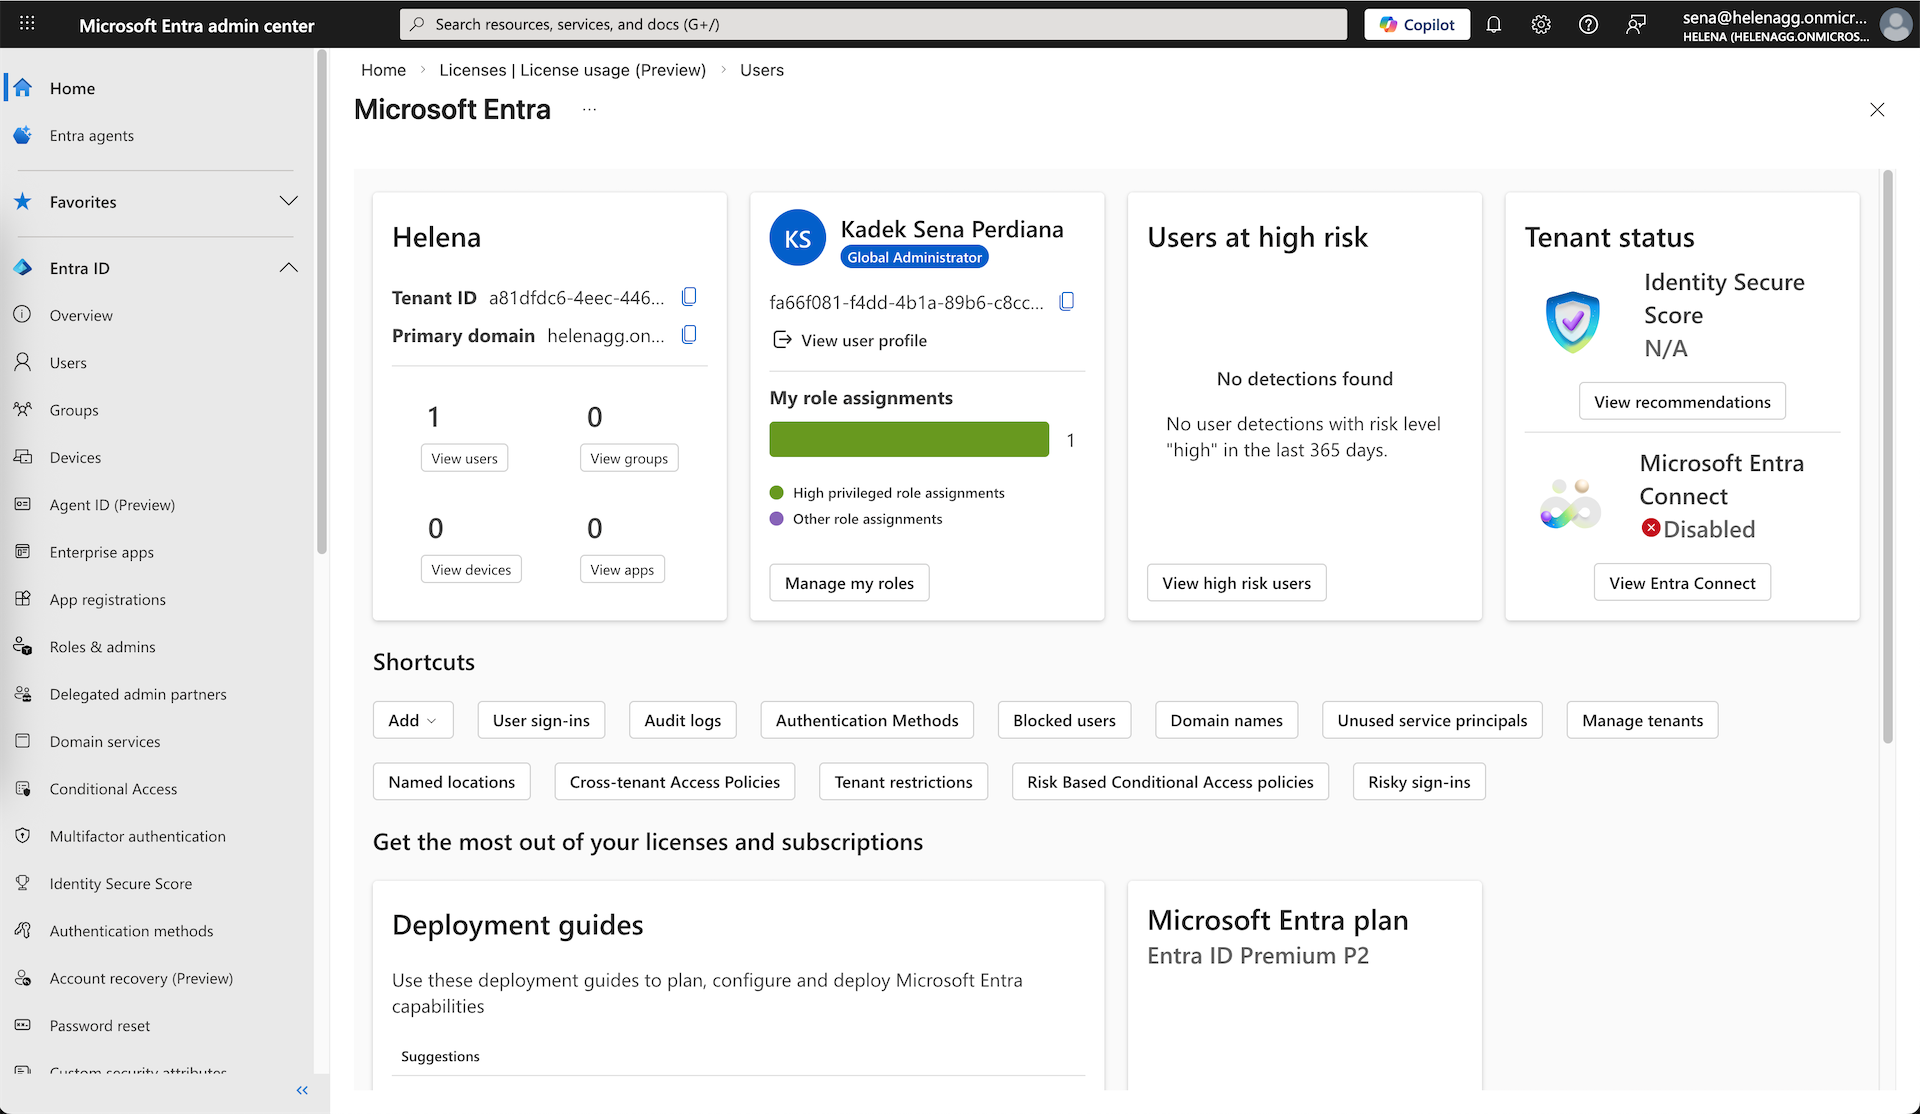Copy the Tenant ID value
Image resolution: width=1920 pixels, height=1114 pixels.
click(x=689, y=297)
